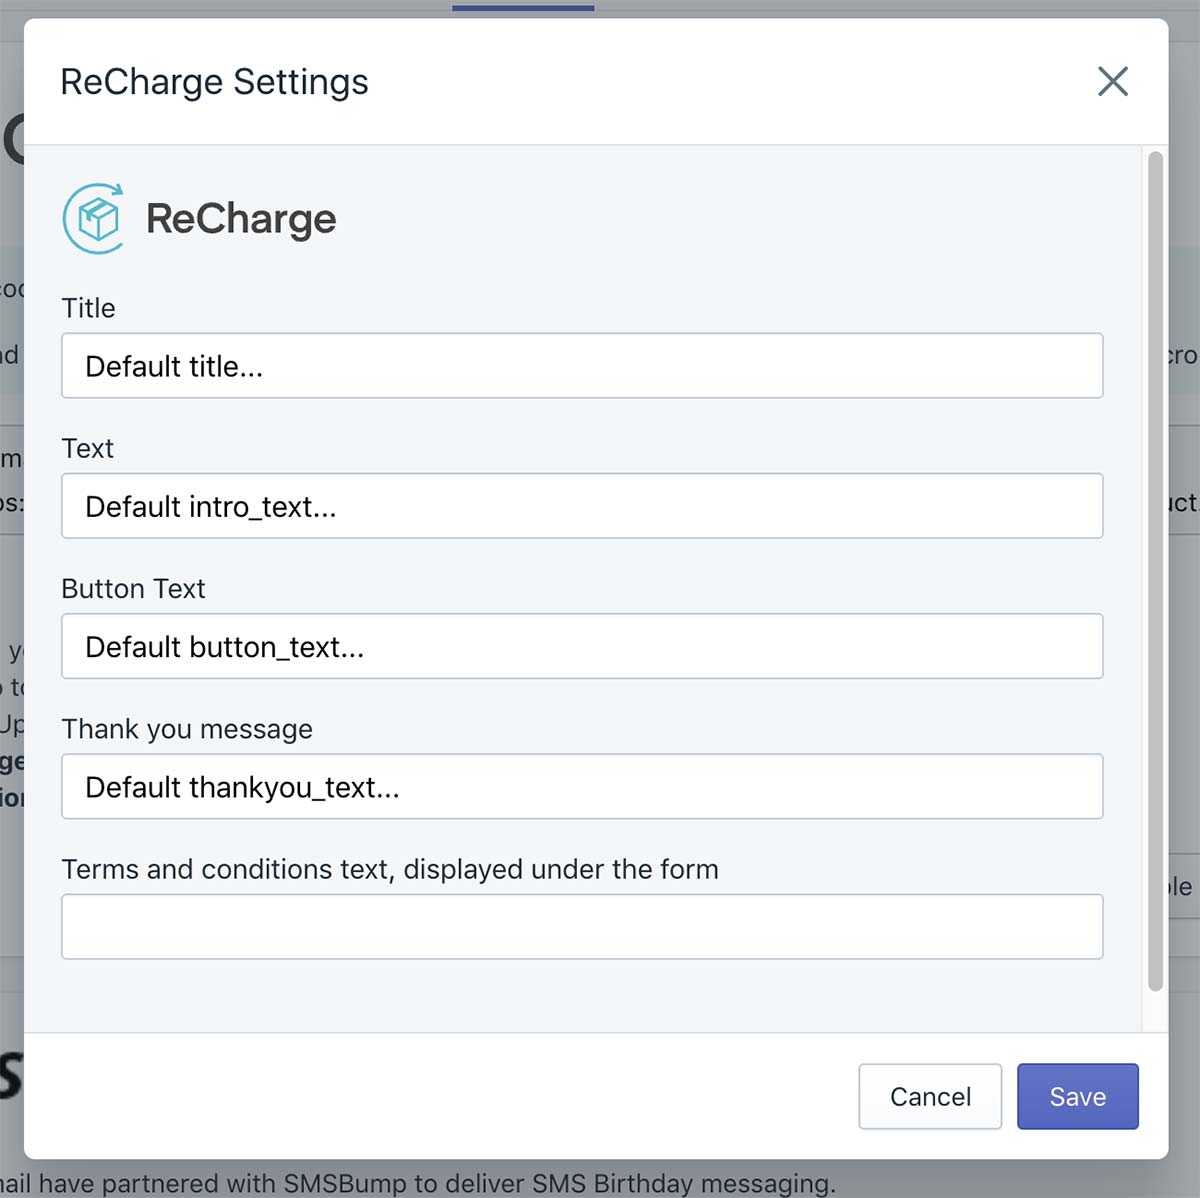Click the "ReCharge Settings" dialog heading
This screenshot has width=1200, height=1198.
(214, 82)
